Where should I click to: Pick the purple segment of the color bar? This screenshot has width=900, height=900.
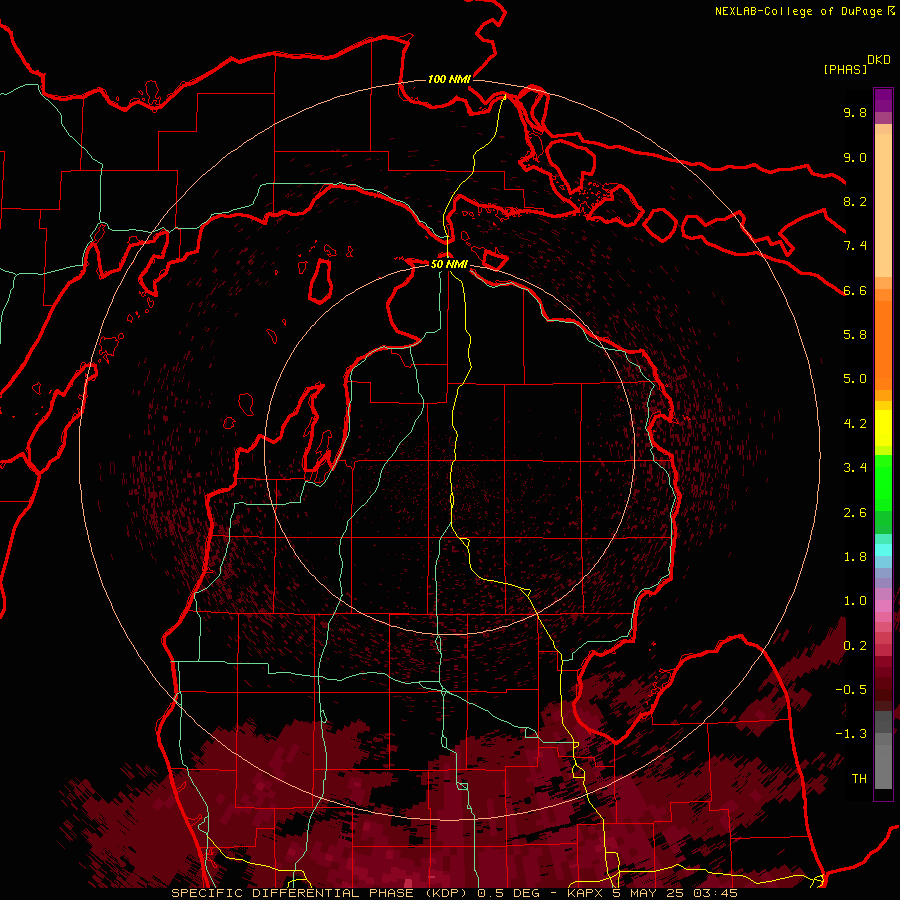pyautogui.click(x=883, y=100)
